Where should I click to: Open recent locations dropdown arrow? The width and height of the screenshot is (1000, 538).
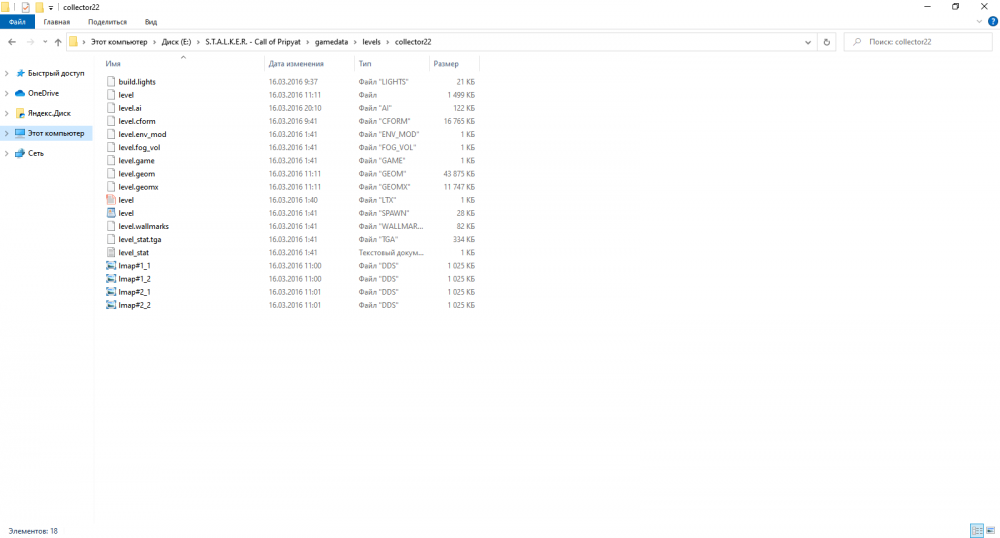pos(45,42)
